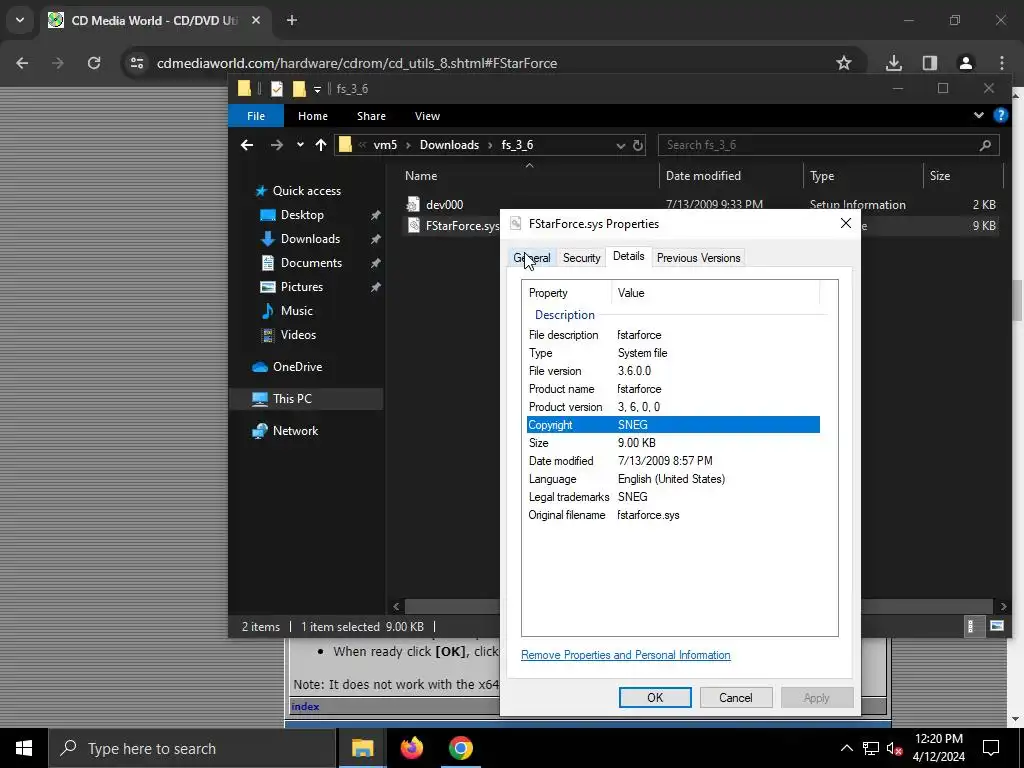
Task: Select the dev000 file
Action: (x=444, y=204)
